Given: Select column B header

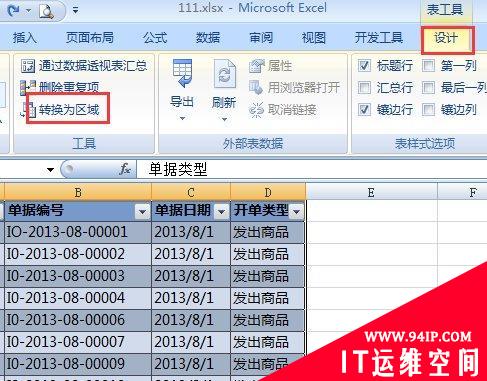Looking at the screenshot, I should 78,192.
